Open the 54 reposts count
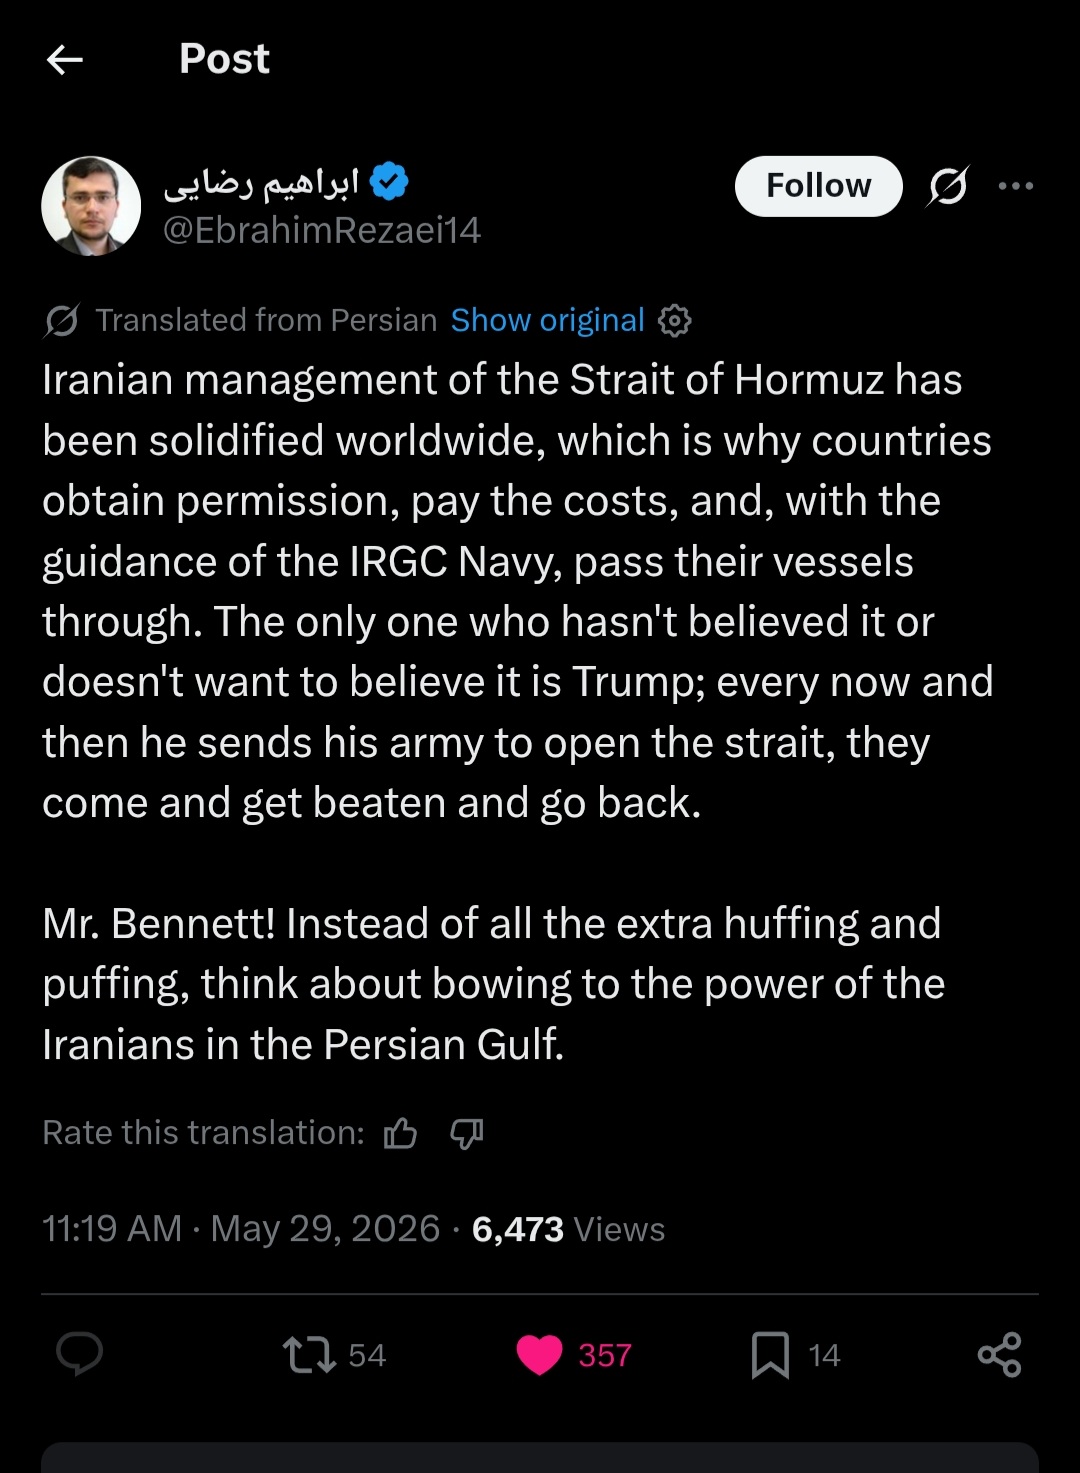This screenshot has height=1473, width=1080. click(367, 1355)
